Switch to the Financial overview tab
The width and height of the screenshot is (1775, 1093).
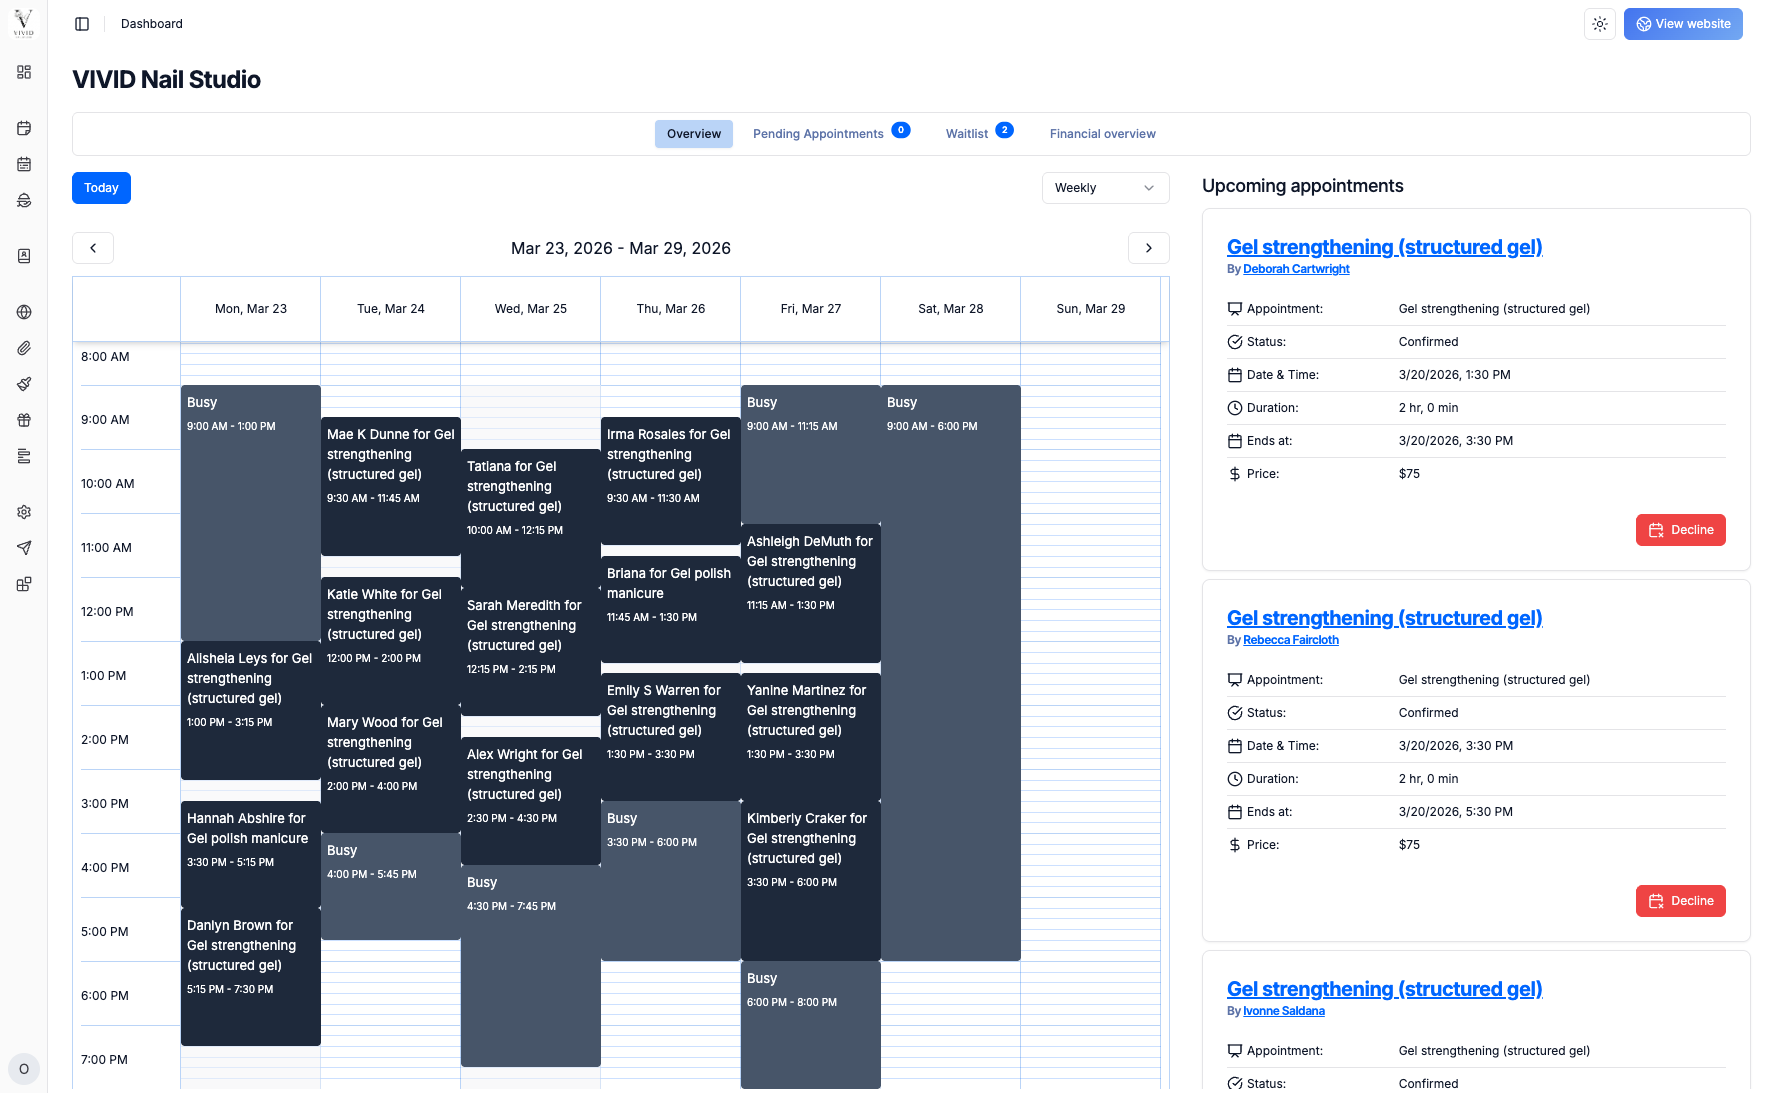(1103, 134)
